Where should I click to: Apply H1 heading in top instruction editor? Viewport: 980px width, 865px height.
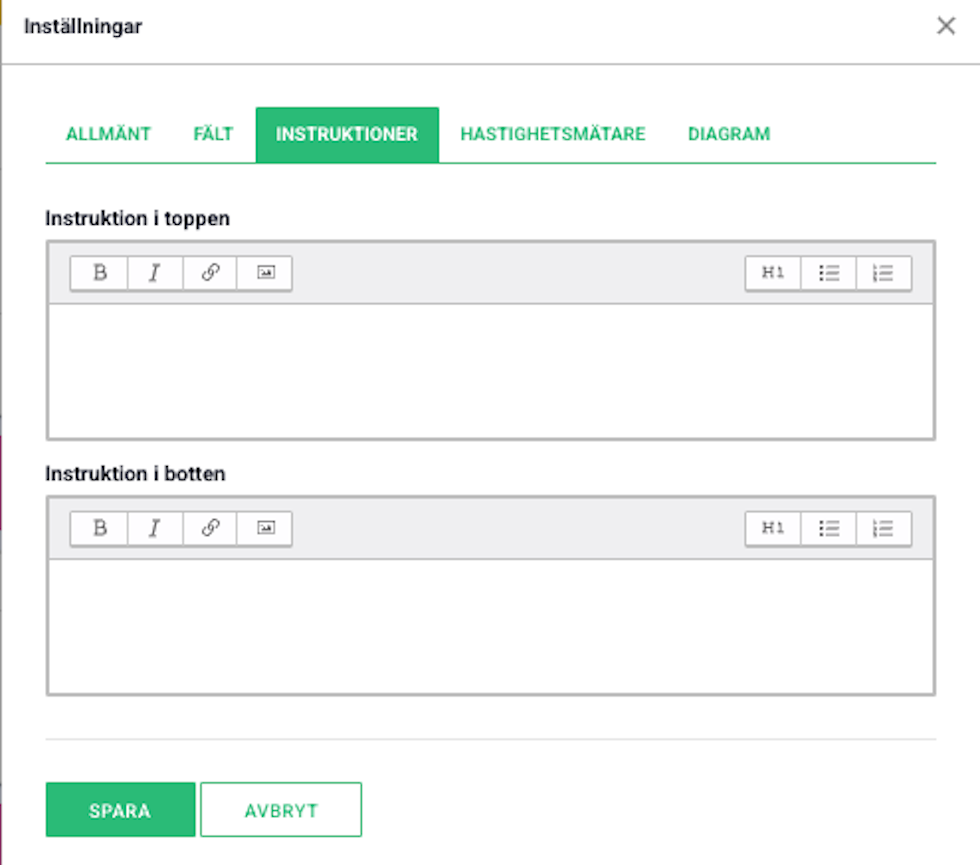(773, 272)
